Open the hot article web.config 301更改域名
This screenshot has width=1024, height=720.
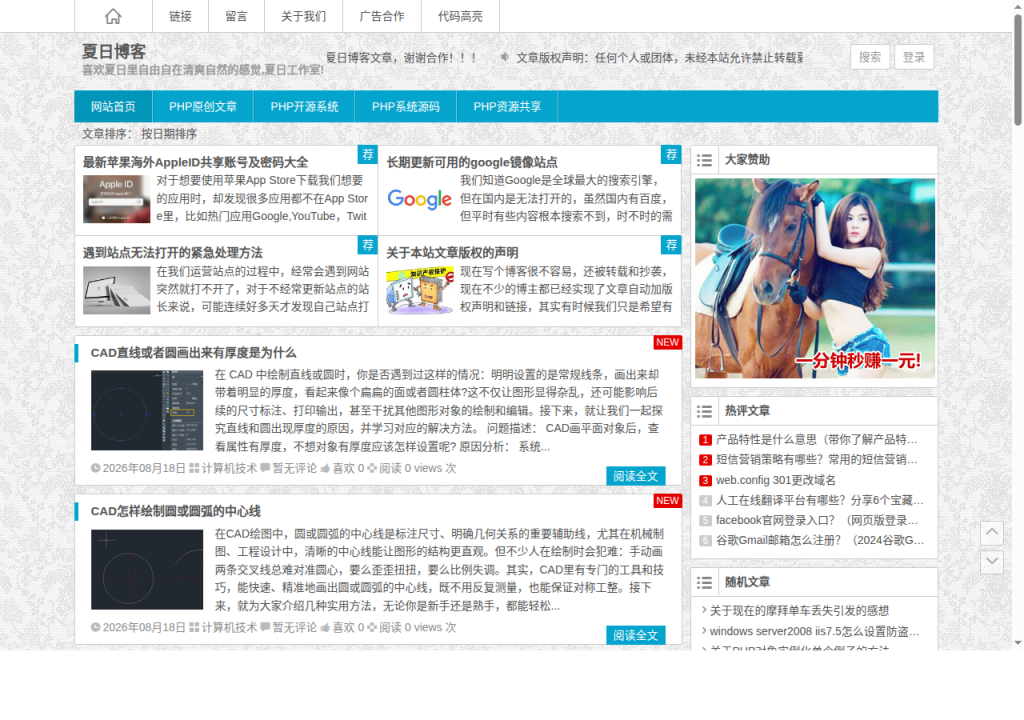(775, 480)
